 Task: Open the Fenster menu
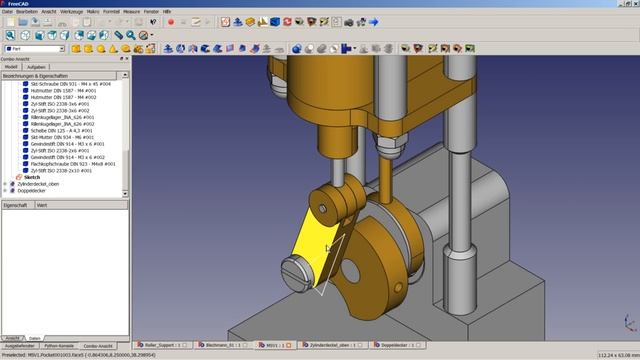pyautogui.click(x=151, y=11)
